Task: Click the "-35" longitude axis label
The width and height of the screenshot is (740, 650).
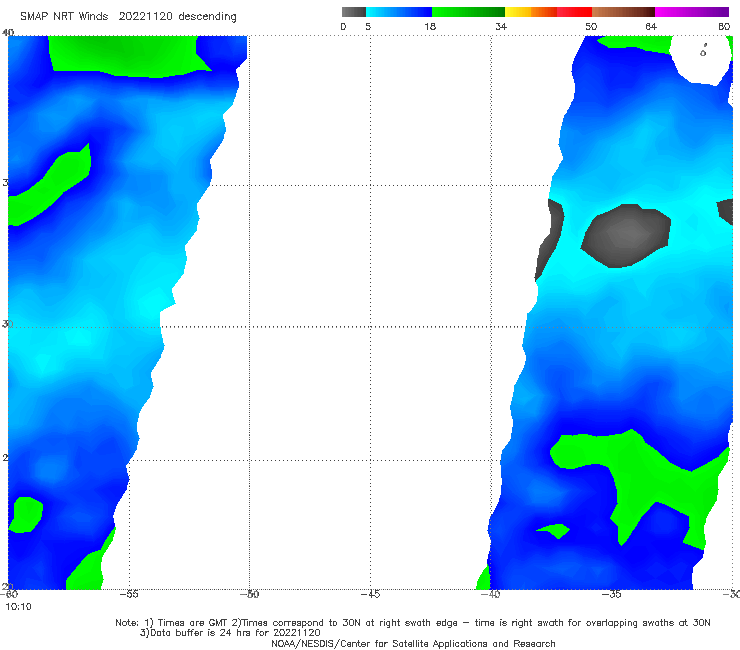Action: click(612, 594)
